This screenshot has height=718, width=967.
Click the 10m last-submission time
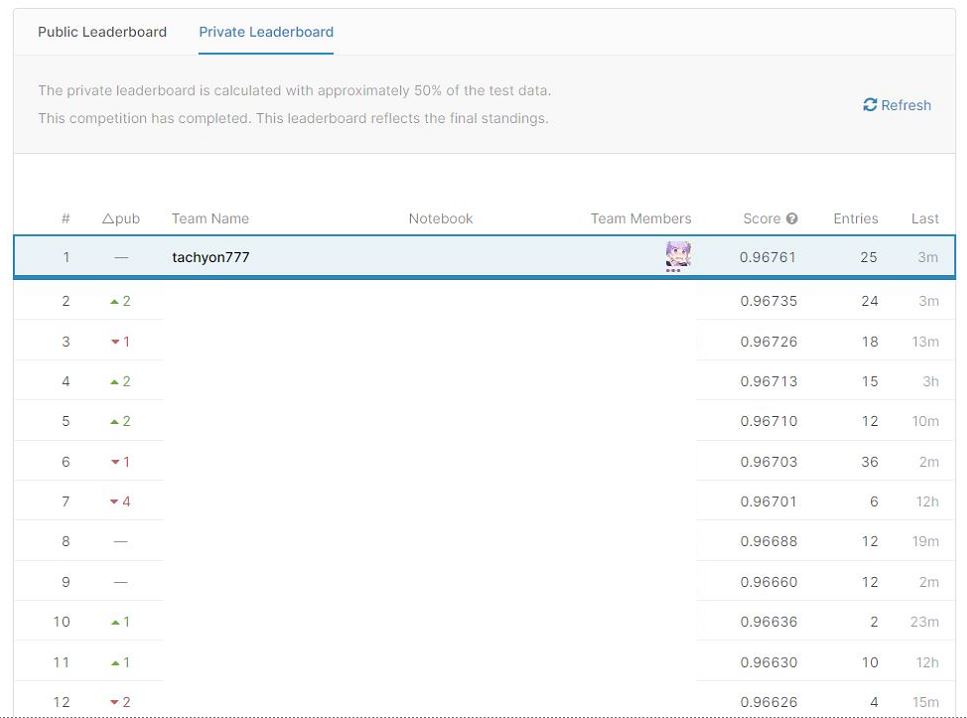[926, 421]
